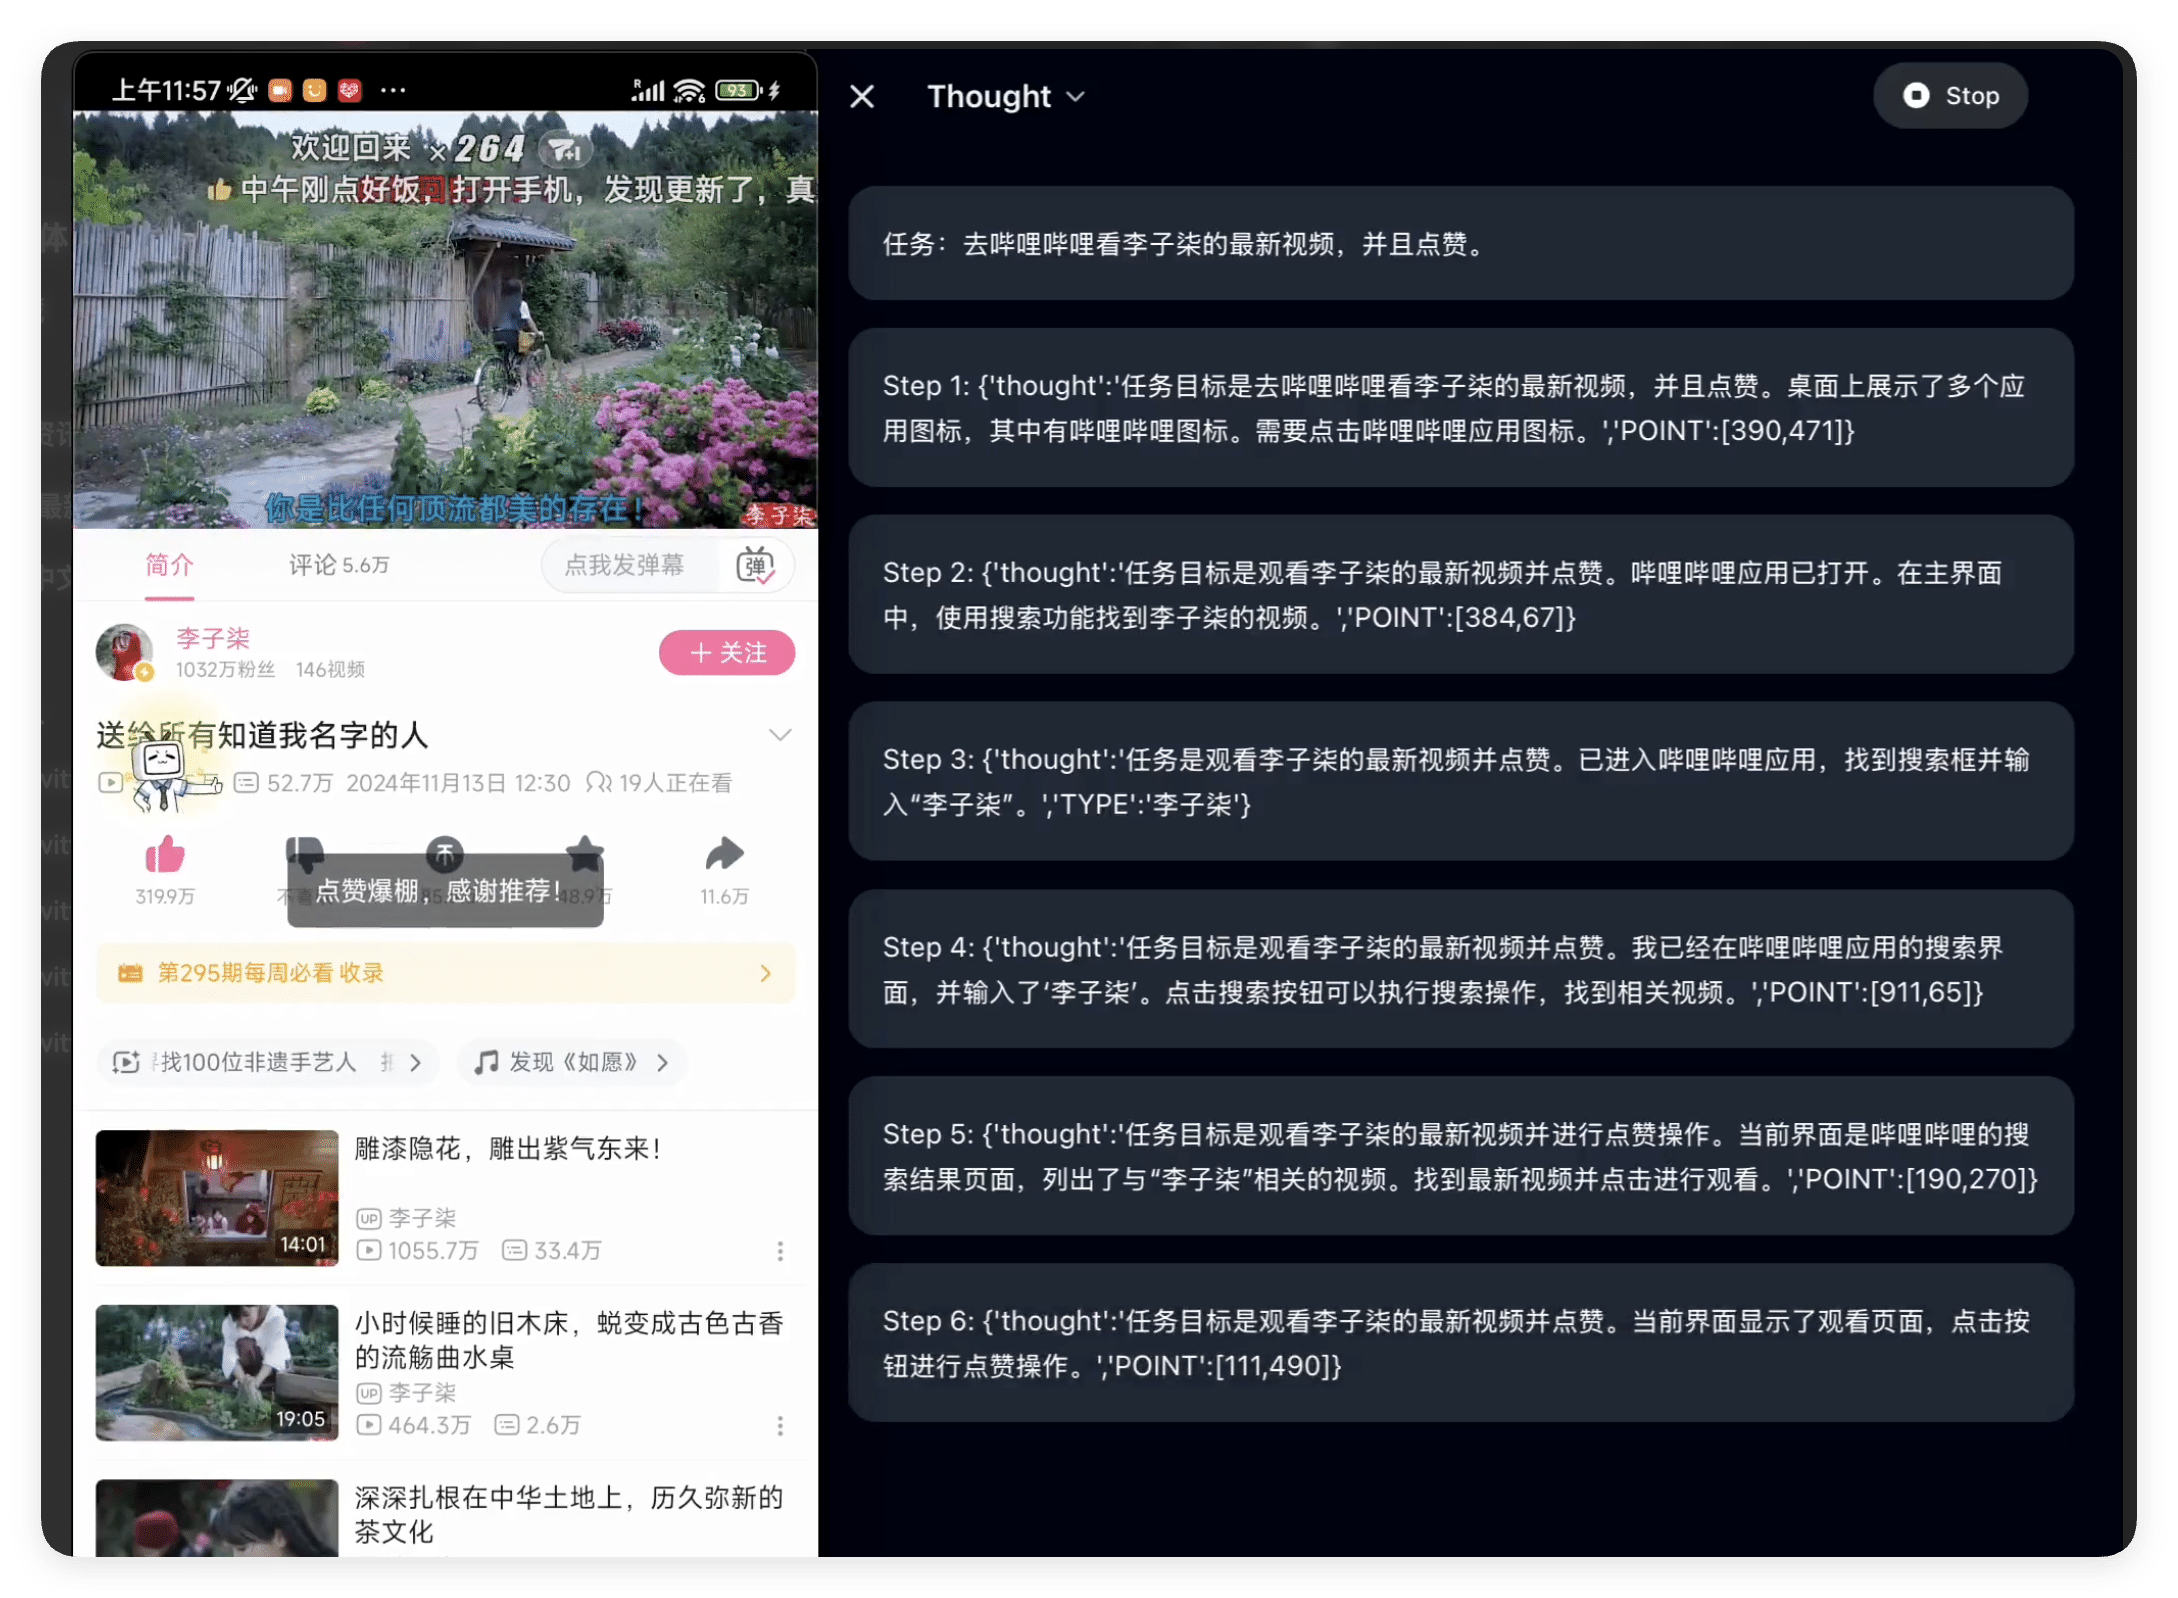Screen dimensions: 2178x1598
Task: Open the 找100位非遗手艺人 tag chip
Action: click(x=267, y=1062)
